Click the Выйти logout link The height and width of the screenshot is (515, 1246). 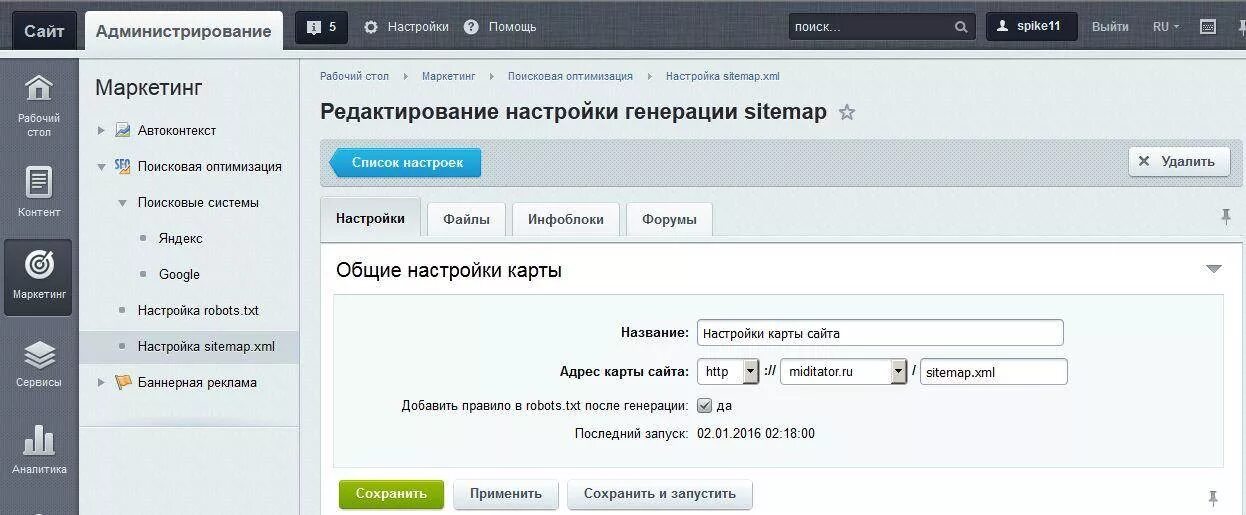[x=1110, y=27]
